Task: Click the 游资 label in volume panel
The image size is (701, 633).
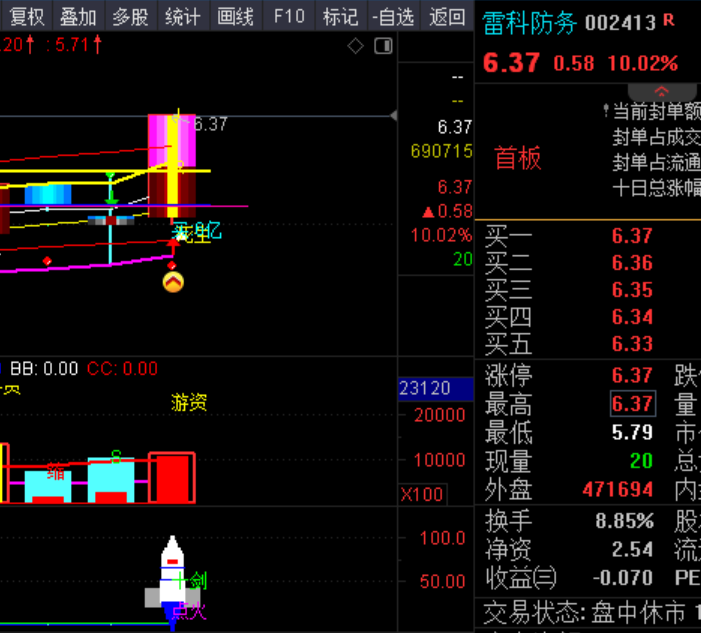Action: click(x=189, y=402)
